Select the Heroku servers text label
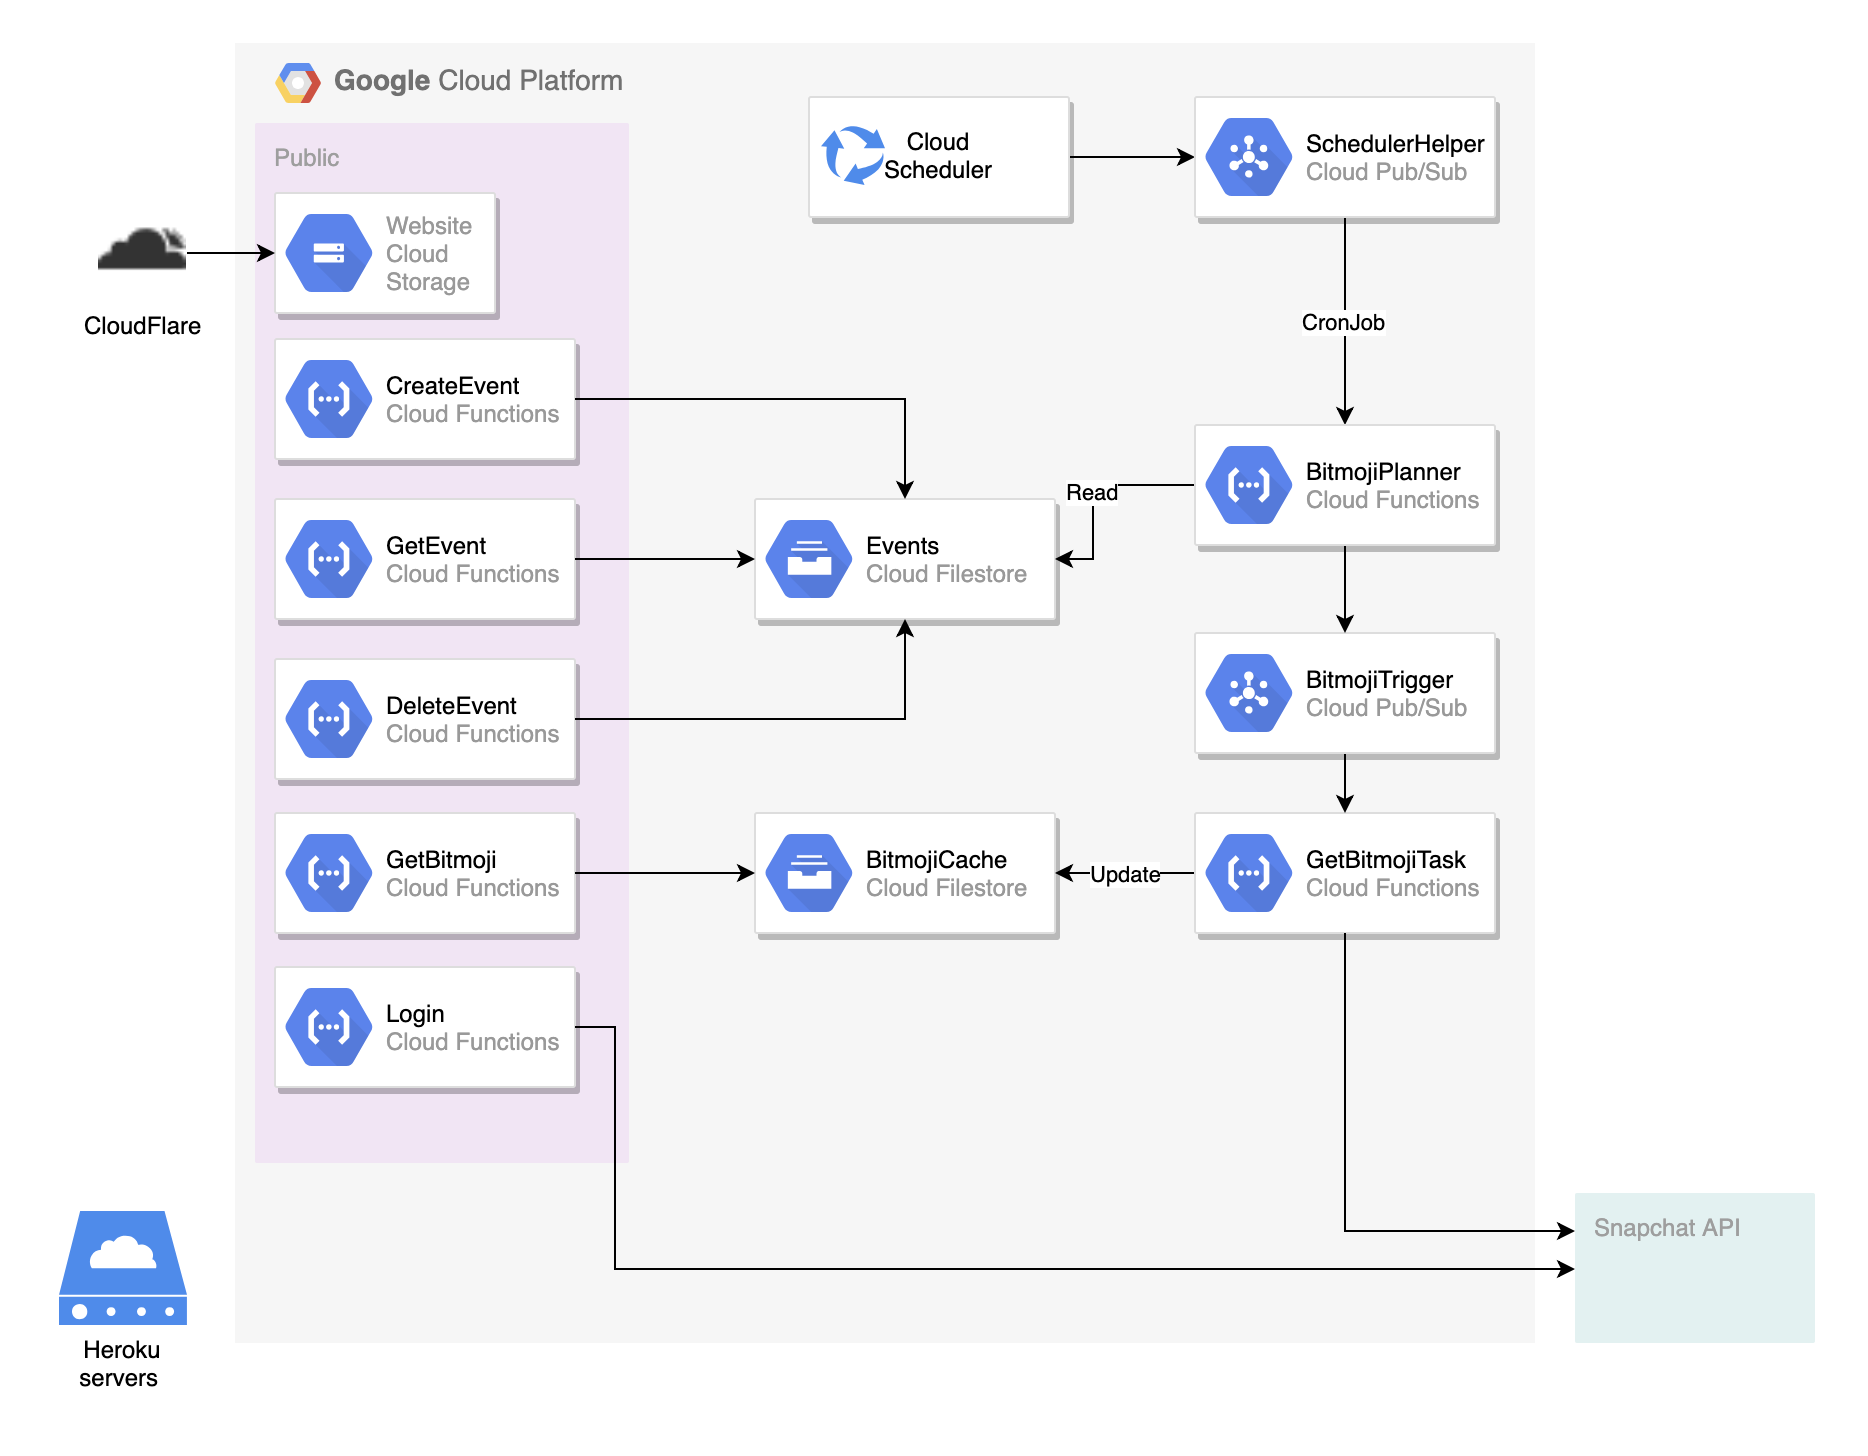Screen dimensions: 1868x1456 120,1364
